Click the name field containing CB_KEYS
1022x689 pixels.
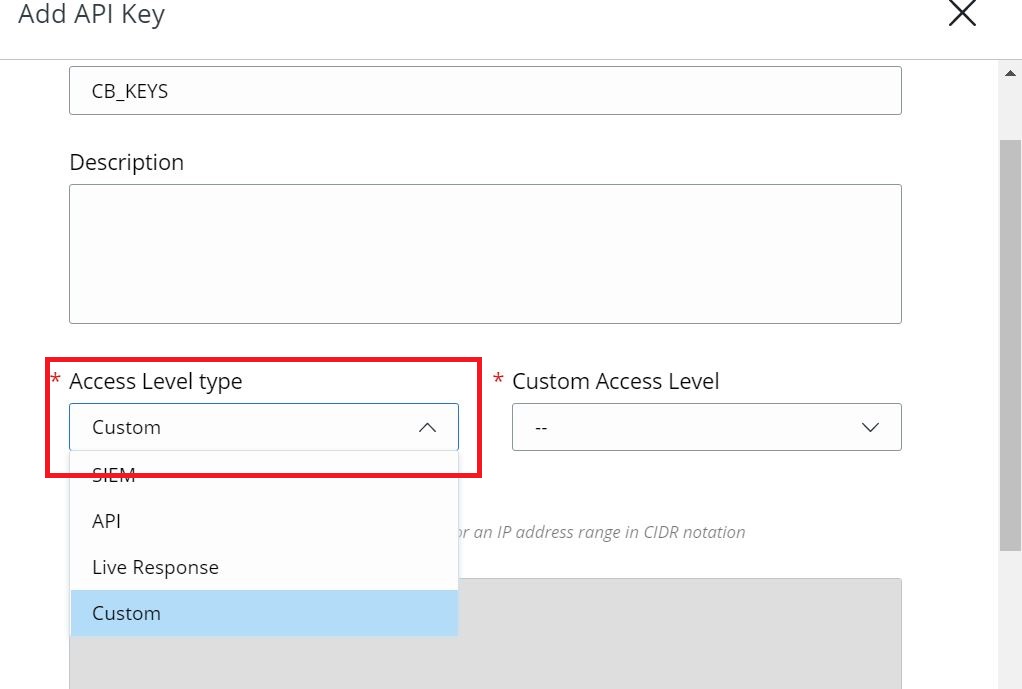(485, 91)
